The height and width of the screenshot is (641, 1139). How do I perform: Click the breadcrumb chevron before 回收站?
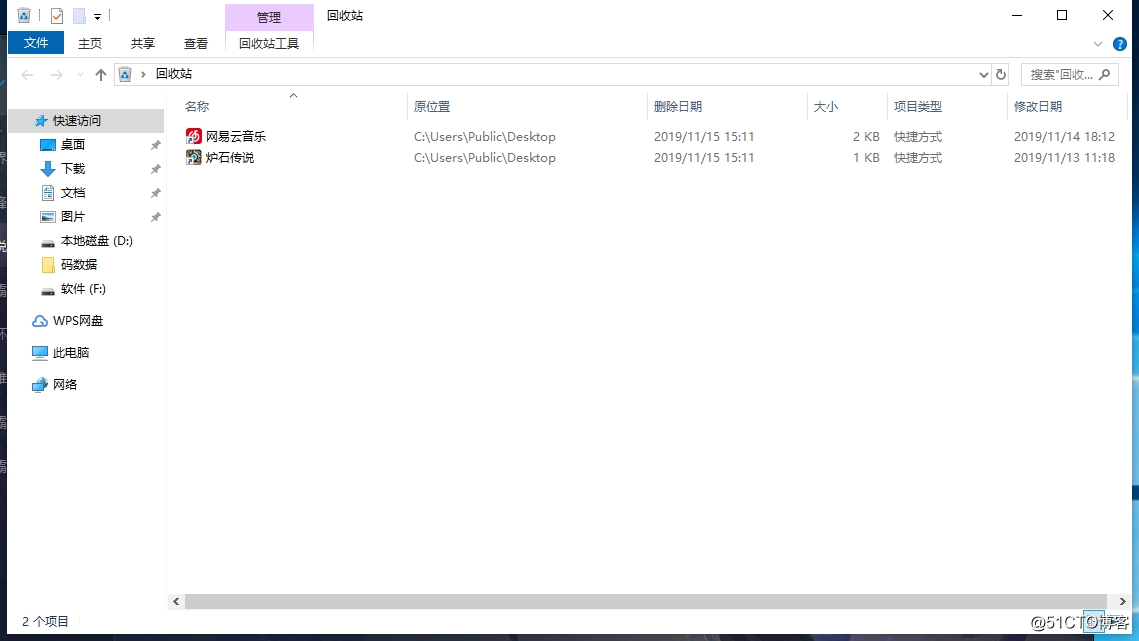coord(143,74)
